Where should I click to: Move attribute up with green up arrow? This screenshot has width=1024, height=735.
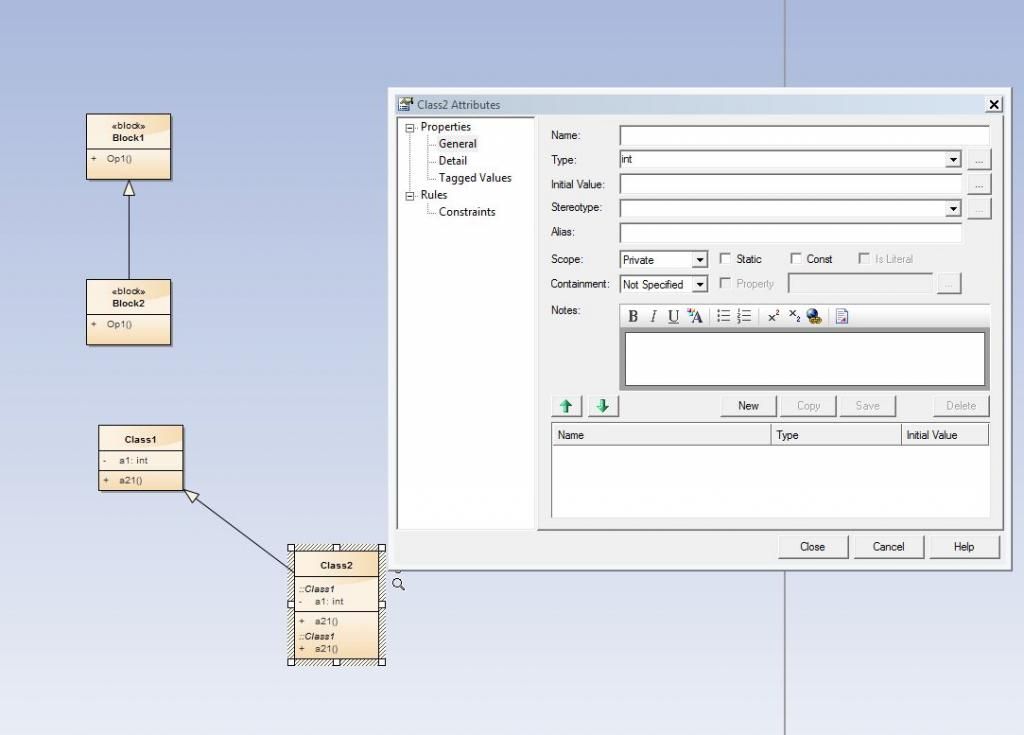point(566,406)
